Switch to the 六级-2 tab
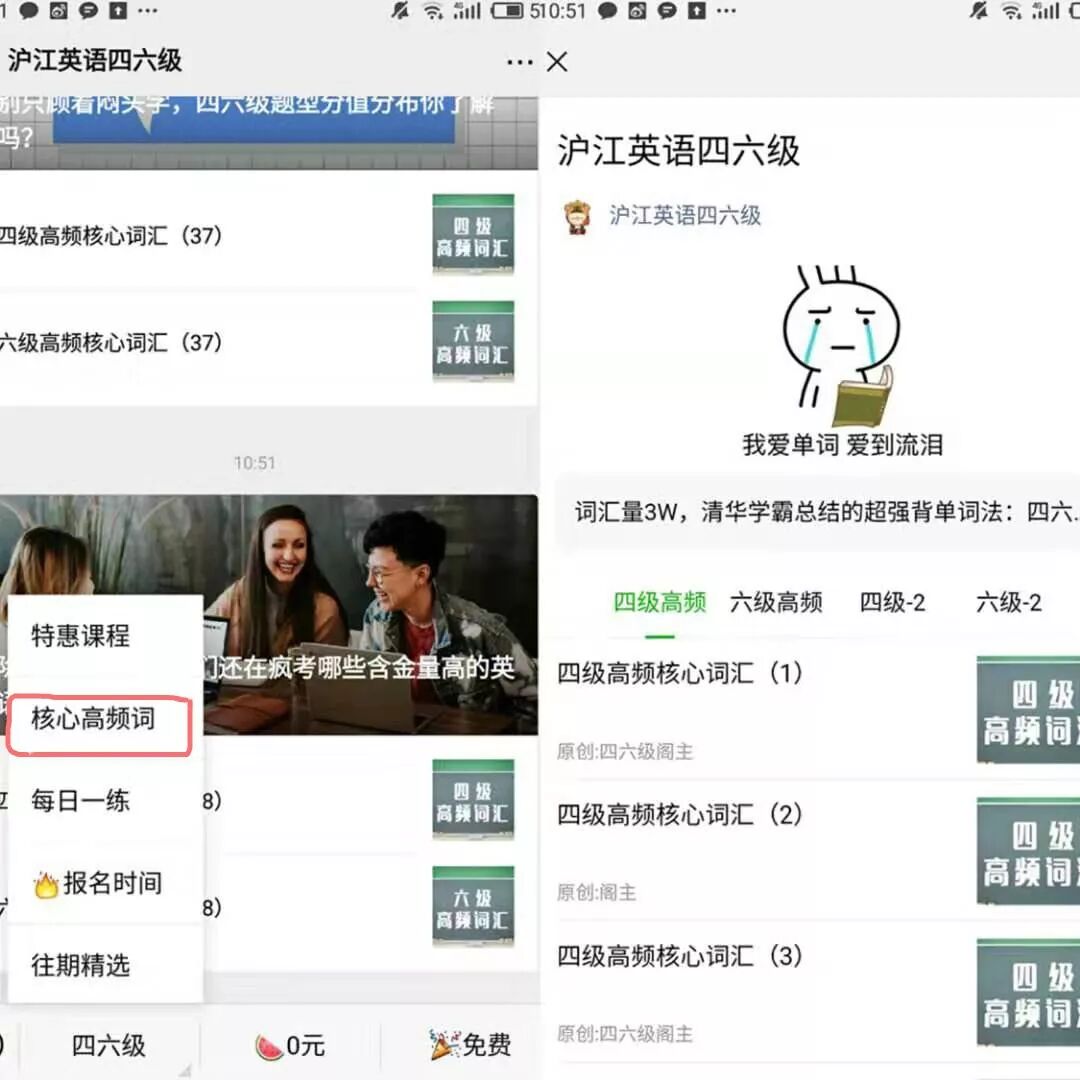 point(1008,603)
